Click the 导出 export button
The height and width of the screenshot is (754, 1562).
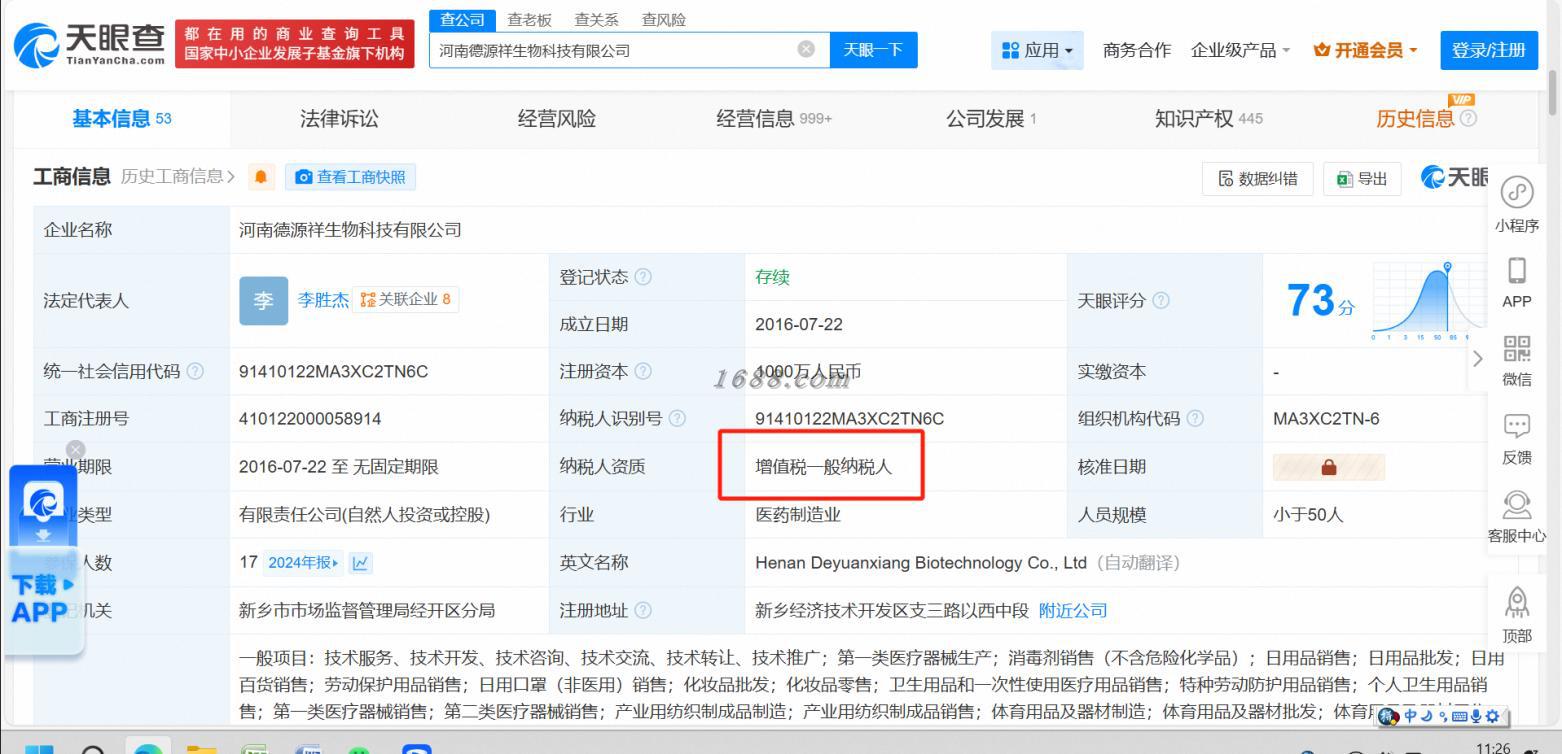click(x=1362, y=179)
